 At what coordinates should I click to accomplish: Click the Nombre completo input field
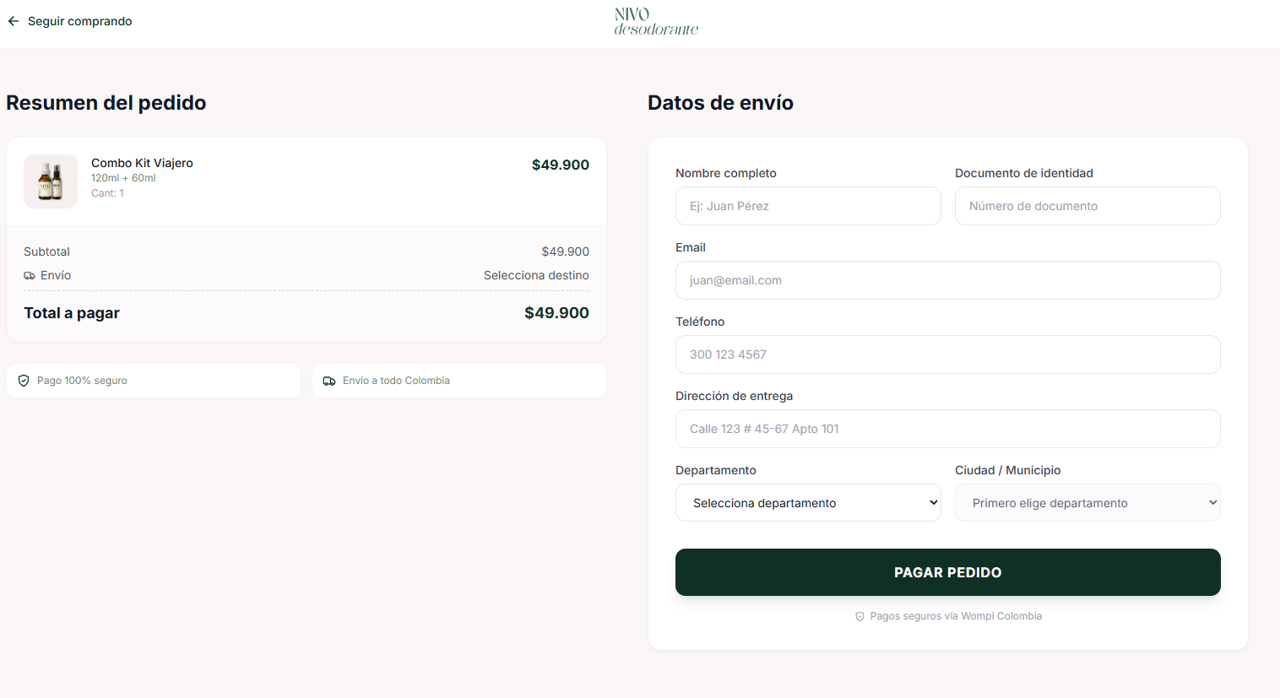808,206
